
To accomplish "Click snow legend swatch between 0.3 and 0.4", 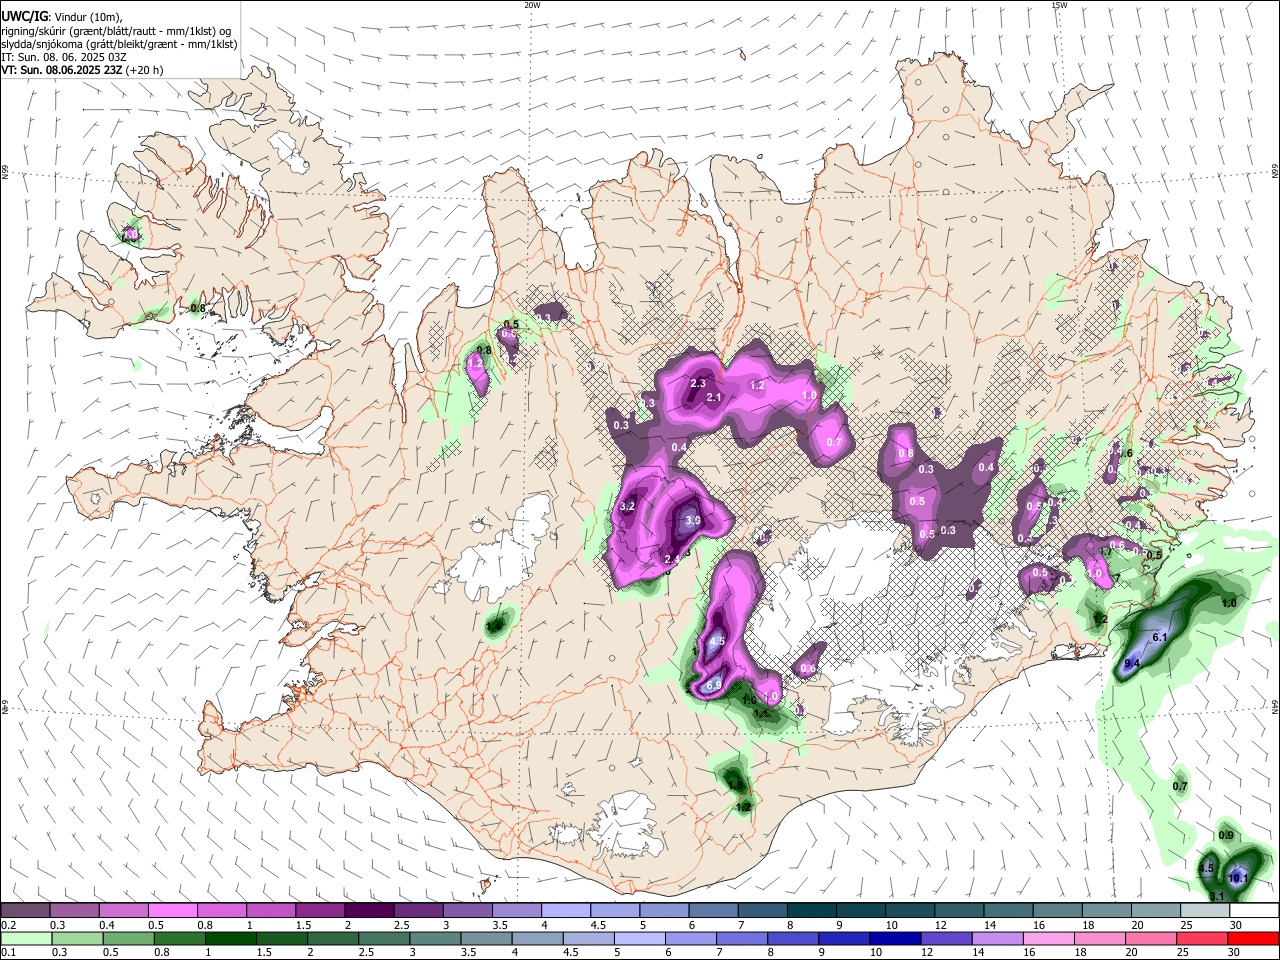I will click(x=74, y=911).
